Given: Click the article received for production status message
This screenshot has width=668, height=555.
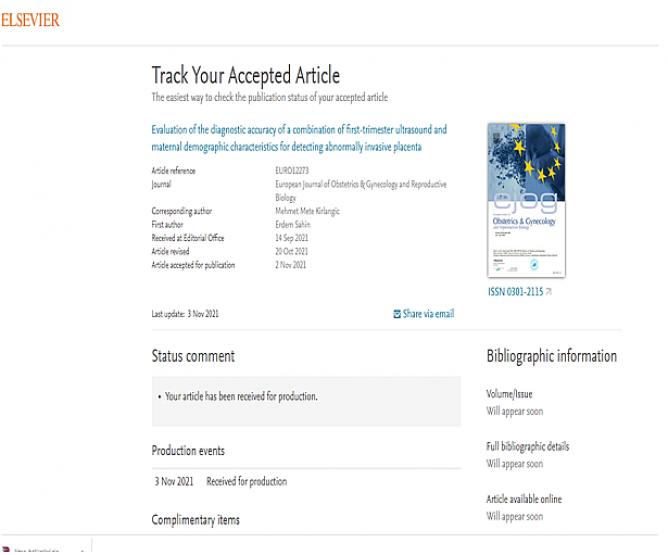Looking at the screenshot, I should pyautogui.click(x=241, y=397).
